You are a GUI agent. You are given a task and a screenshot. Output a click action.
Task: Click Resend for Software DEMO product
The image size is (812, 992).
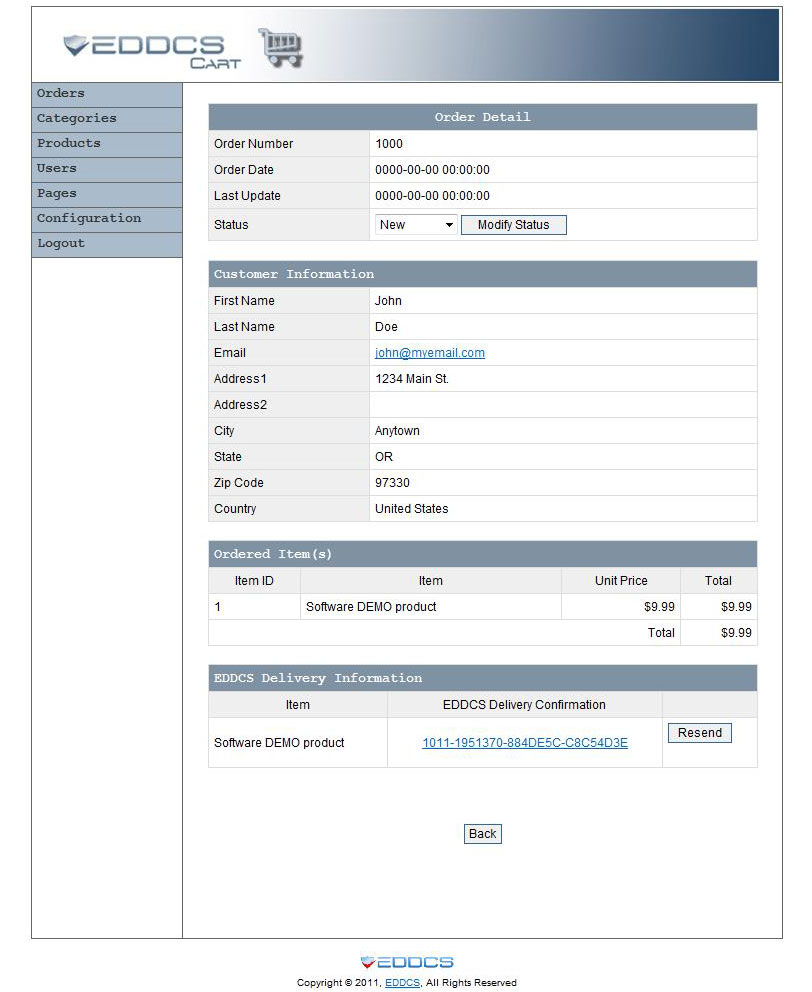point(699,733)
